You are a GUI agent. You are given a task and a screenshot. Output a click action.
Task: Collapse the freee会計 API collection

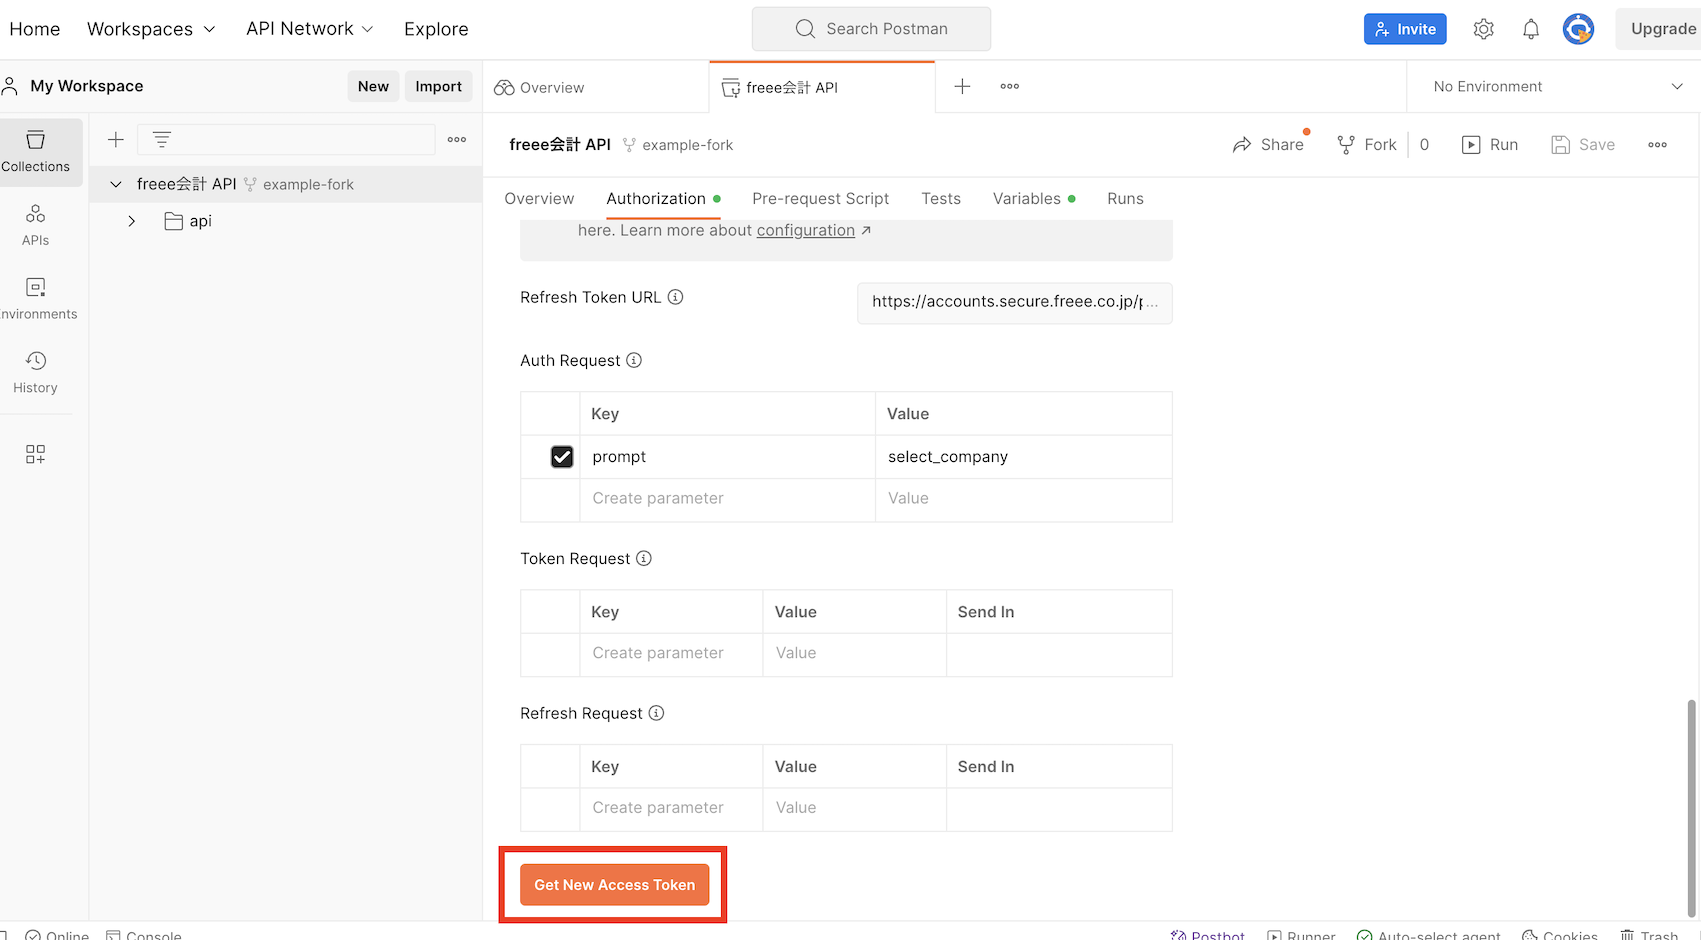tap(115, 184)
